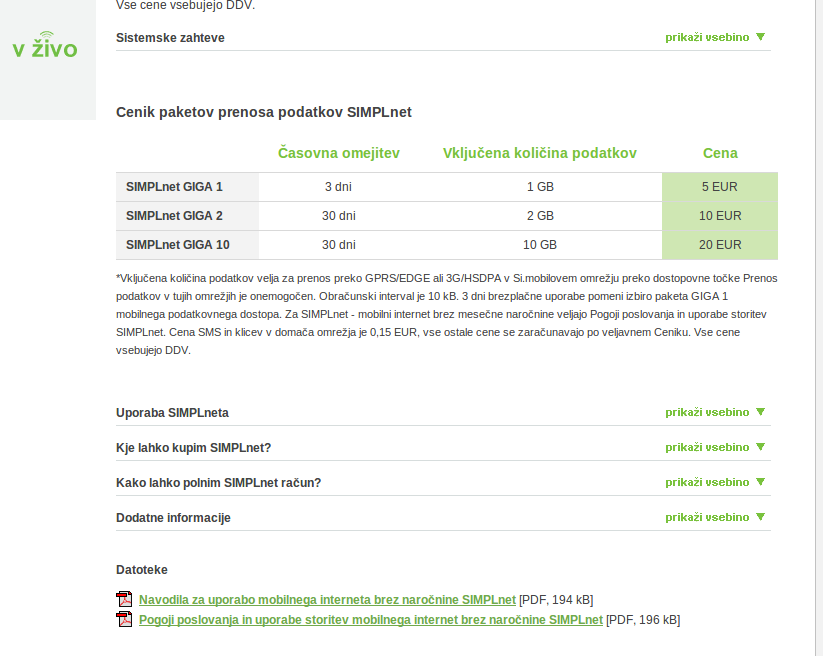Click the 'Dodatne informacije' heading
Image resolution: width=823 pixels, height=656 pixels.
(173, 518)
